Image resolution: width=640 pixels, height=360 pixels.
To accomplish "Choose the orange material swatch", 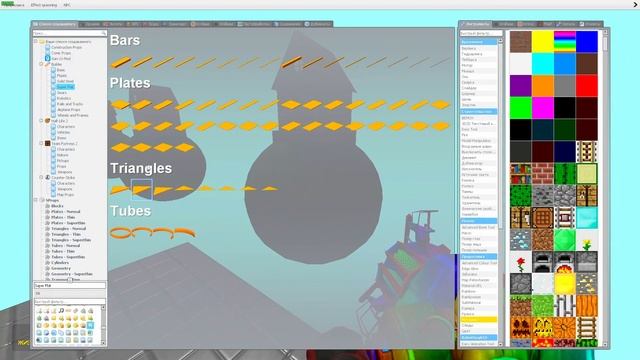I will [542, 86].
